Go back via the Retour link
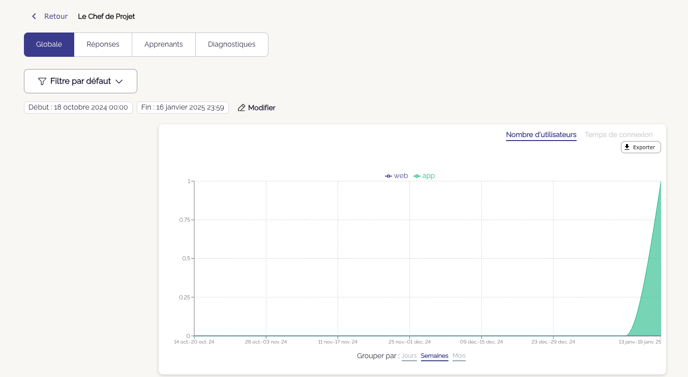The height and width of the screenshot is (377, 688). coord(56,16)
